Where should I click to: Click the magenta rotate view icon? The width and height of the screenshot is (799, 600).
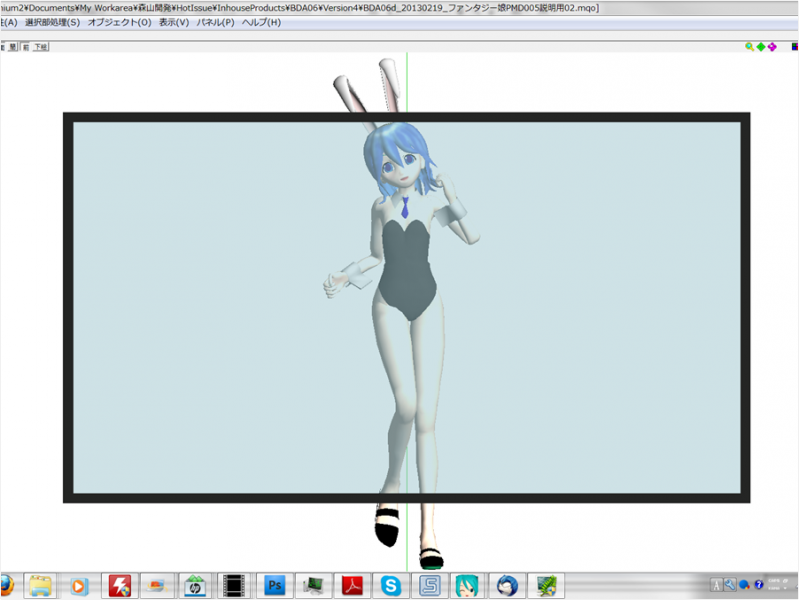point(772,46)
